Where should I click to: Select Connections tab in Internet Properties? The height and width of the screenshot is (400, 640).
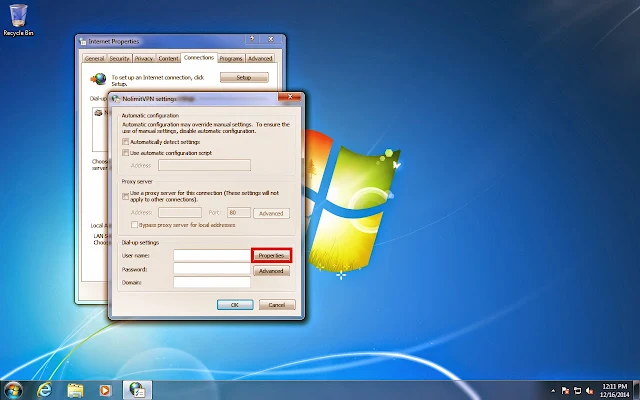199,58
